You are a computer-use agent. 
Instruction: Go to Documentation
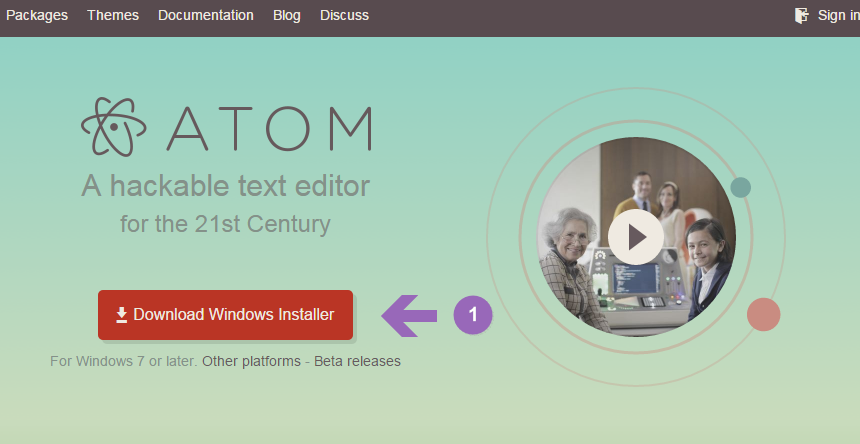pyautogui.click(x=206, y=15)
